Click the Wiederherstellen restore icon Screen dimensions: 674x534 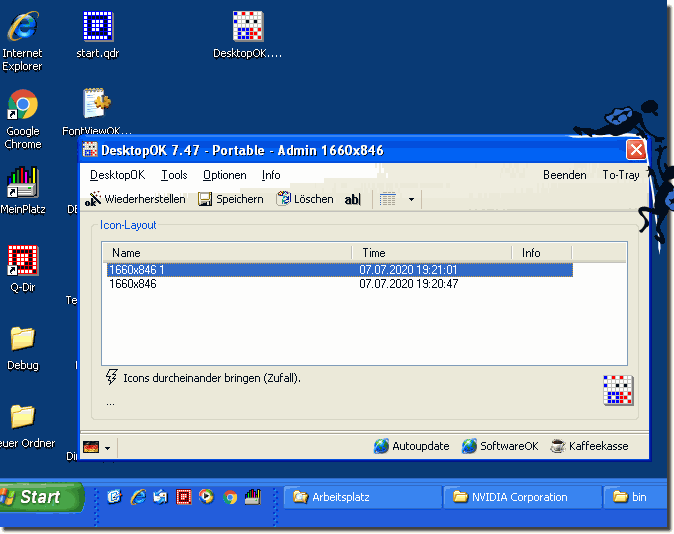click(92, 199)
